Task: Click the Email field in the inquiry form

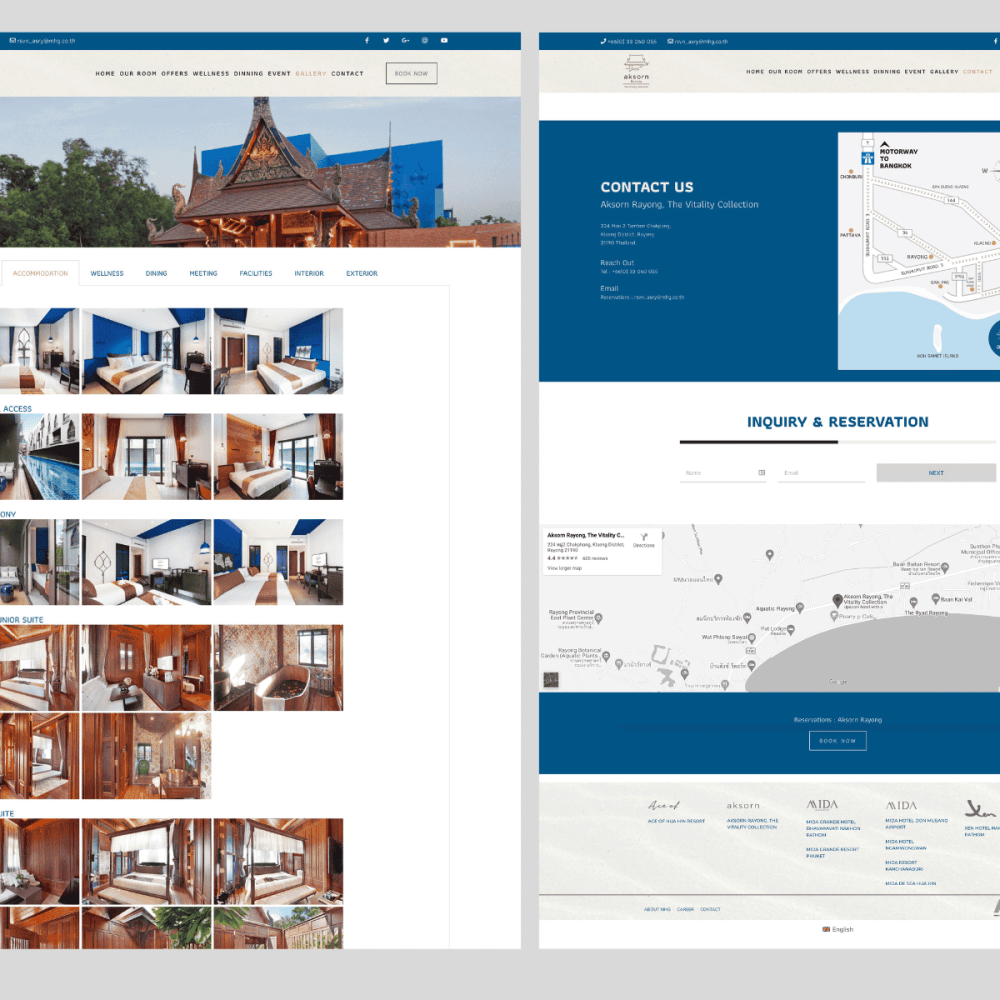Action: (821, 473)
